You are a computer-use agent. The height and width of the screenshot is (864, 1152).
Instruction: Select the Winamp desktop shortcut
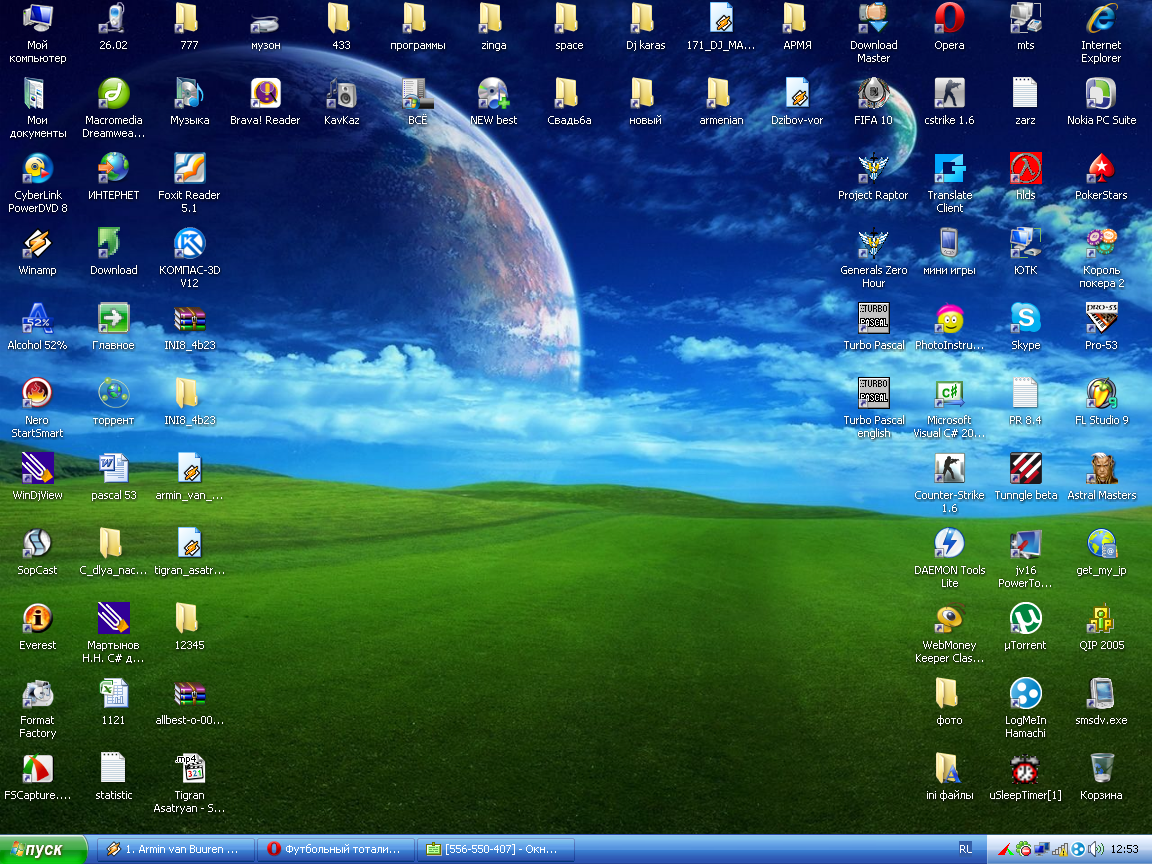pos(37,244)
